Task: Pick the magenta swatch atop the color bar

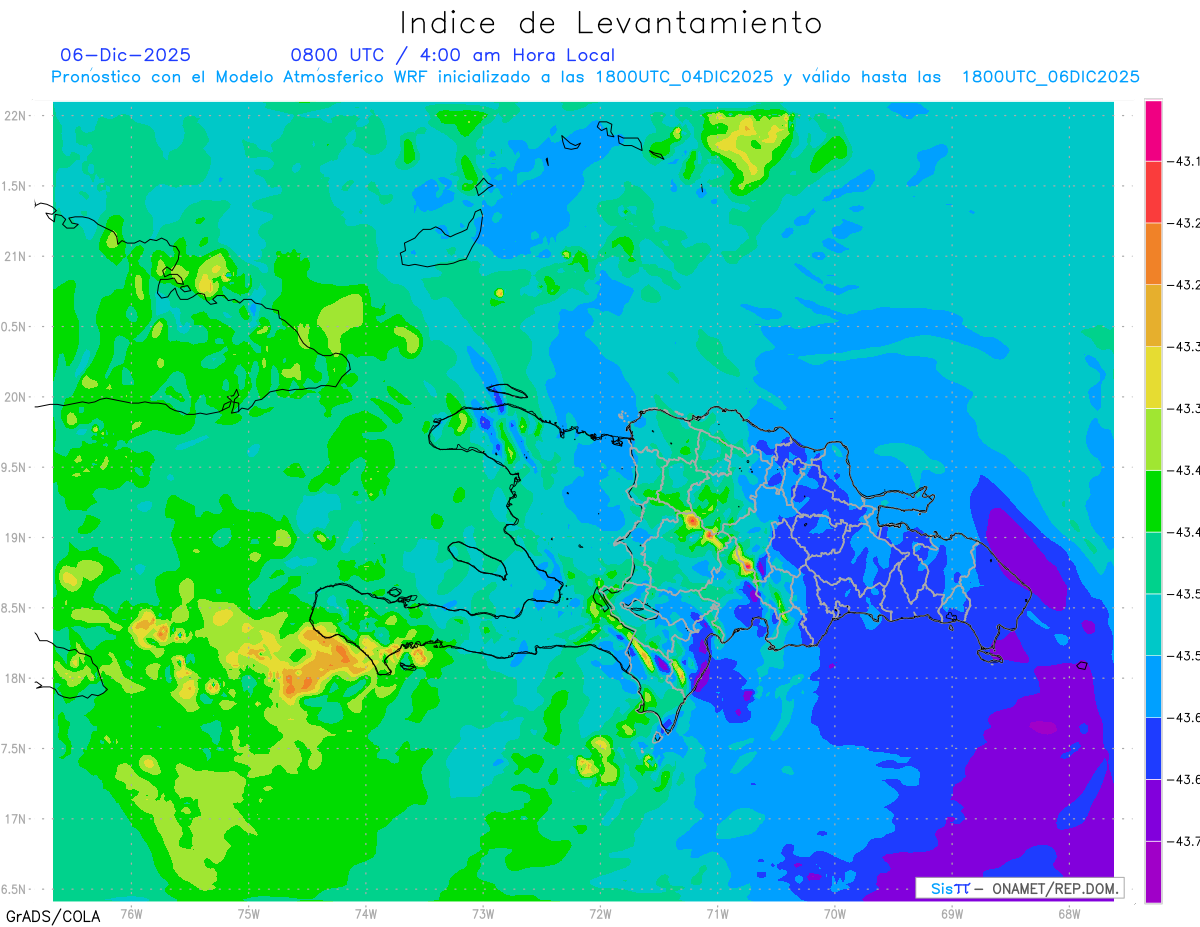Action: coord(1154,130)
